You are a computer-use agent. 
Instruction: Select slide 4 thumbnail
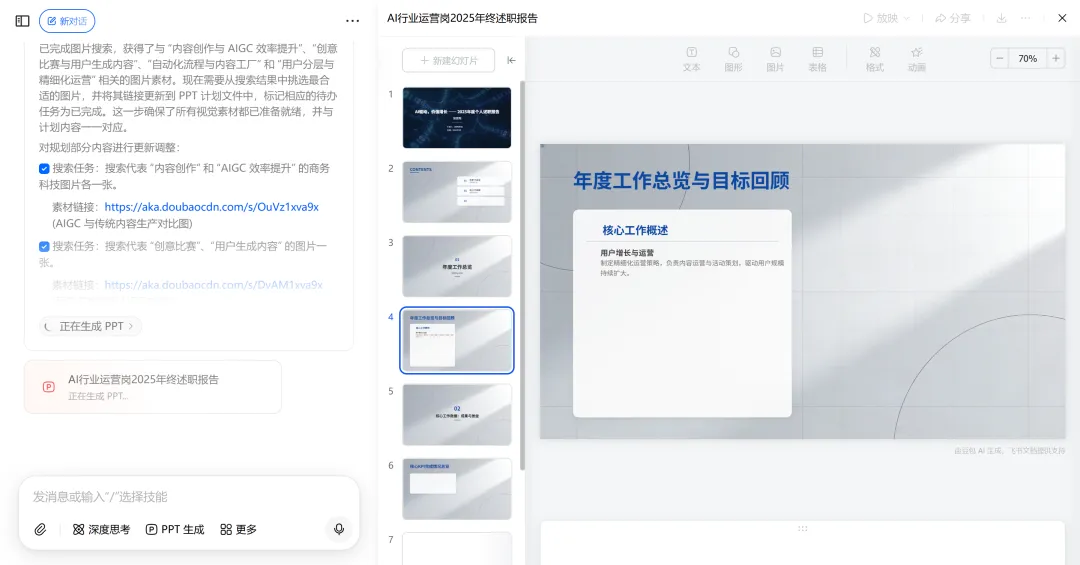457,340
